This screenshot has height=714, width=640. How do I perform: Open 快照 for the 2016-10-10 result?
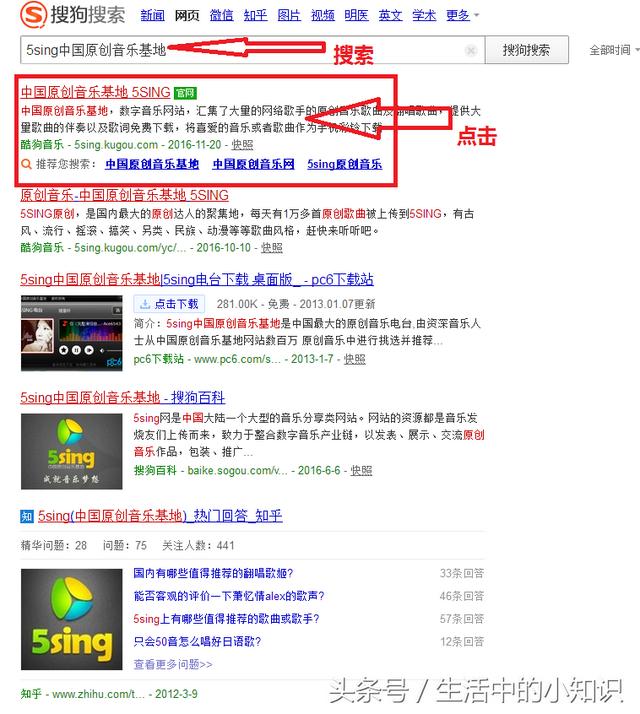[x=271, y=248]
